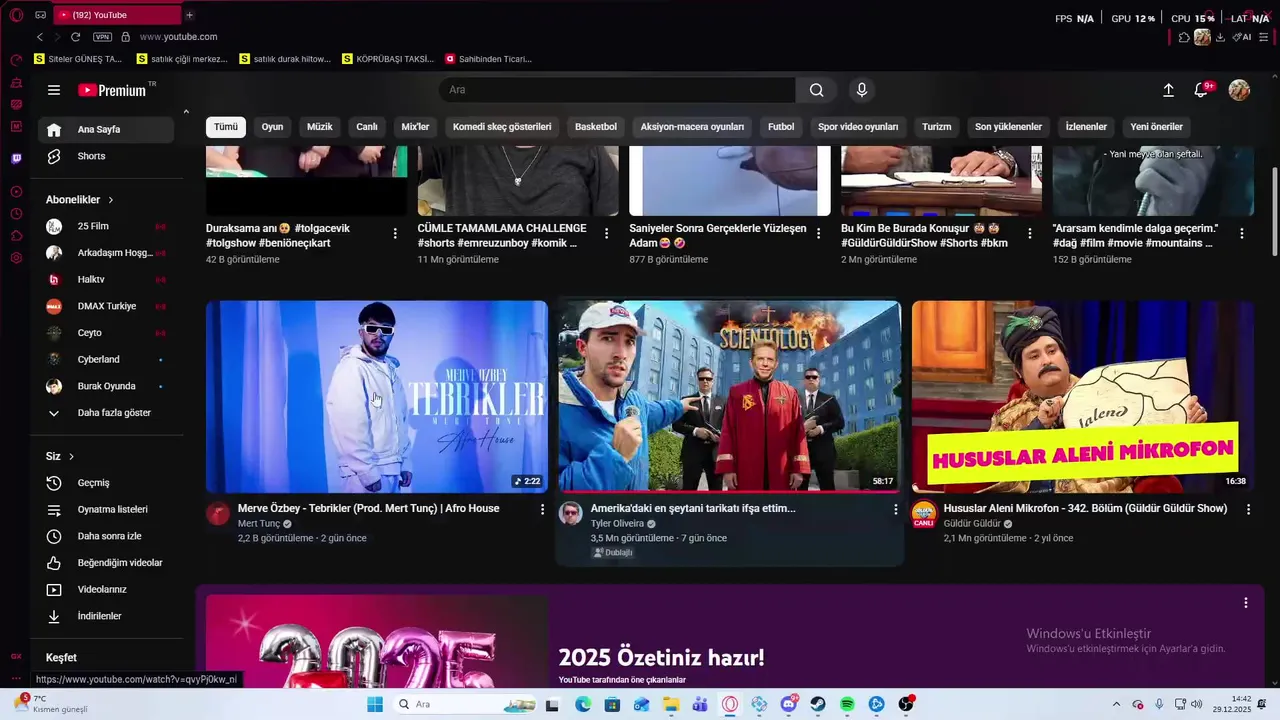
Task: Start voice search with microphone icon
Action: click(862, 90)
